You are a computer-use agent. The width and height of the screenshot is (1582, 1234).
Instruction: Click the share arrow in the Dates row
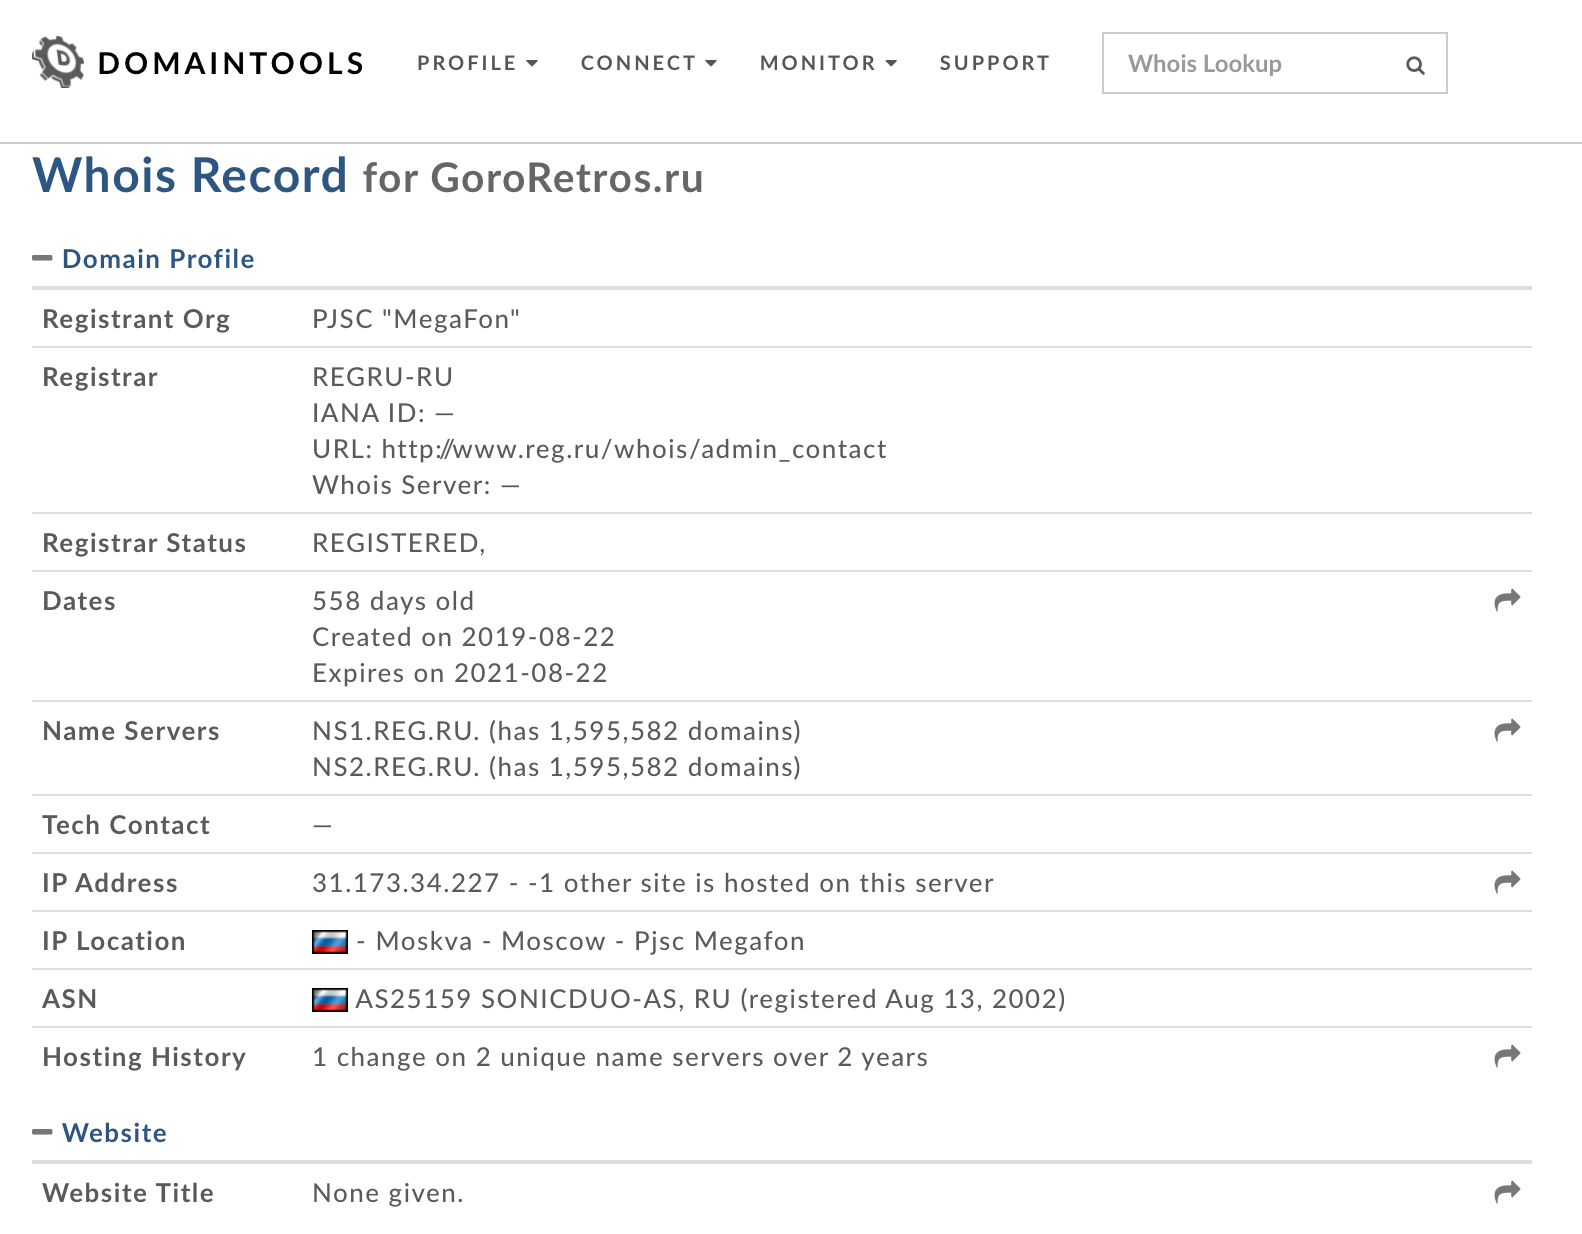(1507, 600)
